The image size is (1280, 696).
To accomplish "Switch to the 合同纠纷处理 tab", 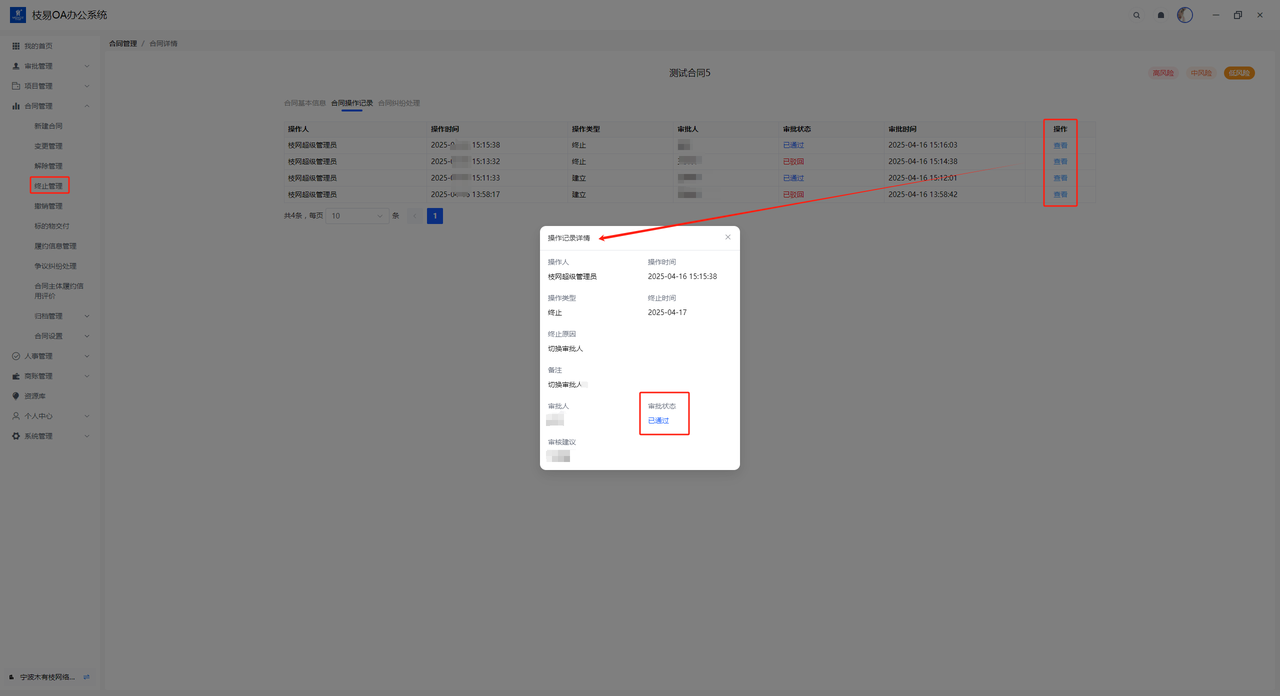I will (x=399, y=103).
